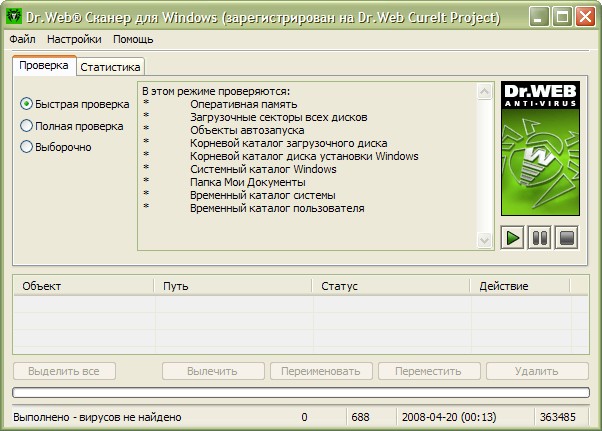The height and width of the screenshot is (431, 602).
Task: Switch to the Проверка tab
Action: (44, 65)
